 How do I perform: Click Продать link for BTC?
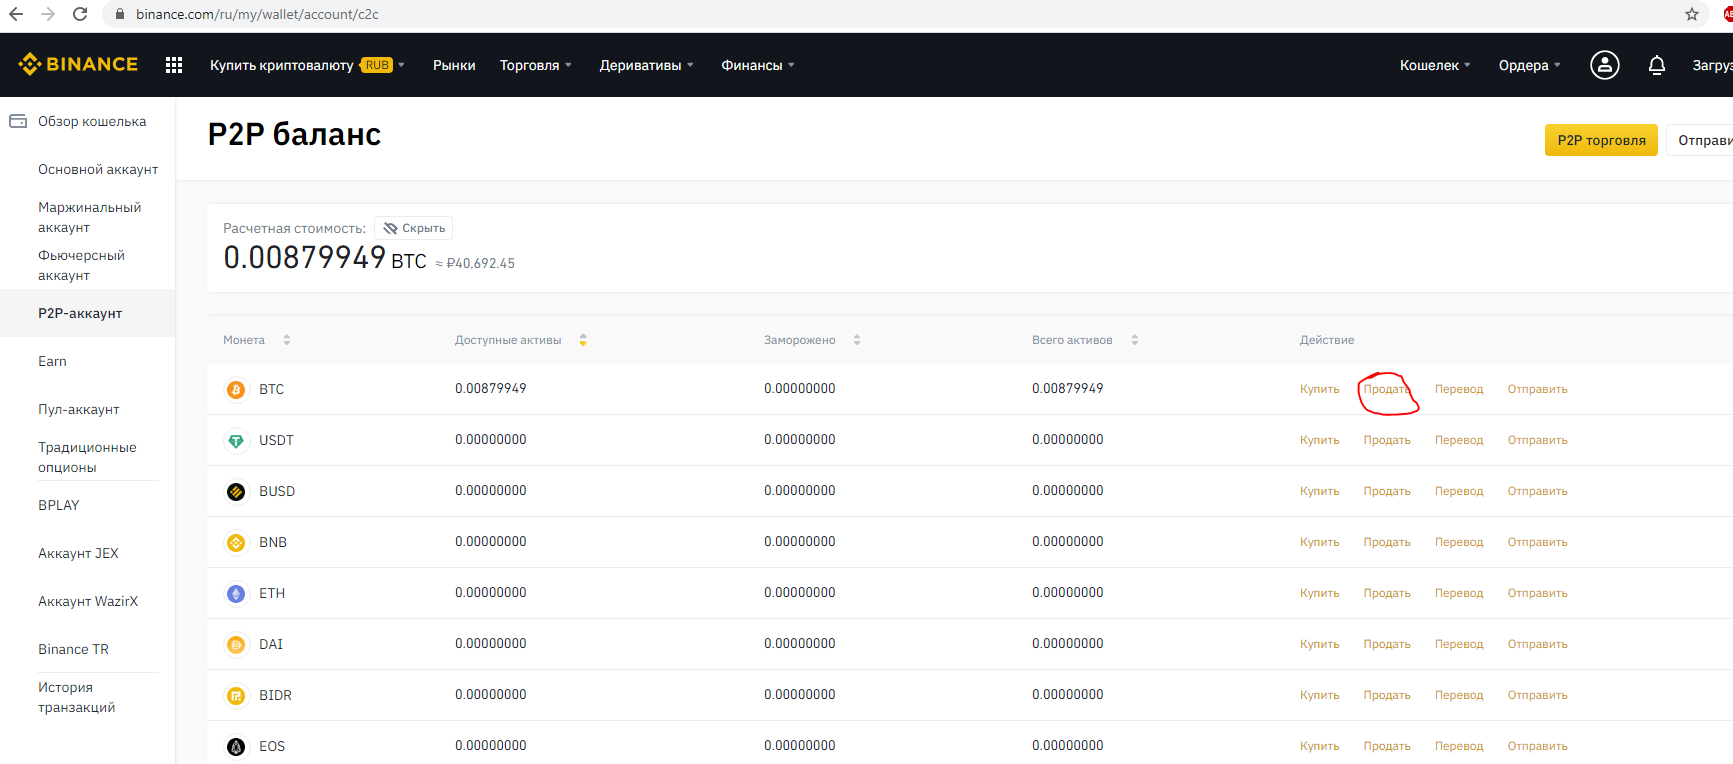tap(1386, 389)
